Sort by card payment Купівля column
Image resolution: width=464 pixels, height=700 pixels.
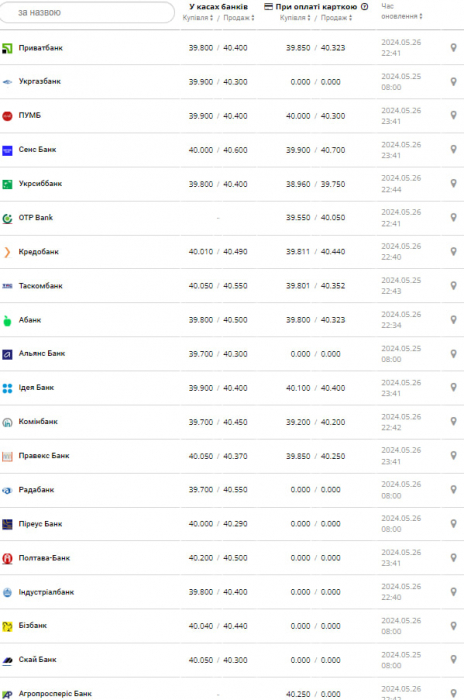[x=295, y=18]
